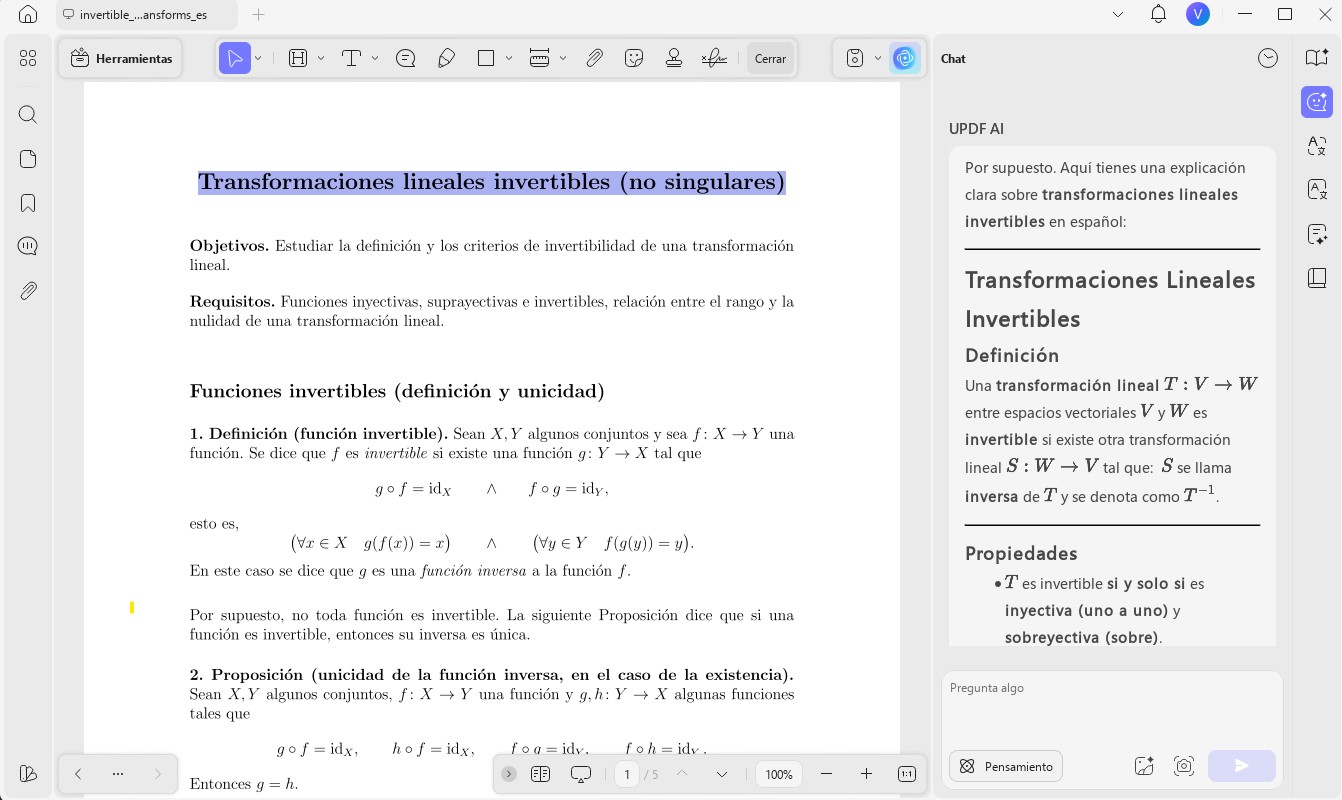Open the Herramientas tools menu
This screenshot has height=800, width=1342.
pos(121,58)
